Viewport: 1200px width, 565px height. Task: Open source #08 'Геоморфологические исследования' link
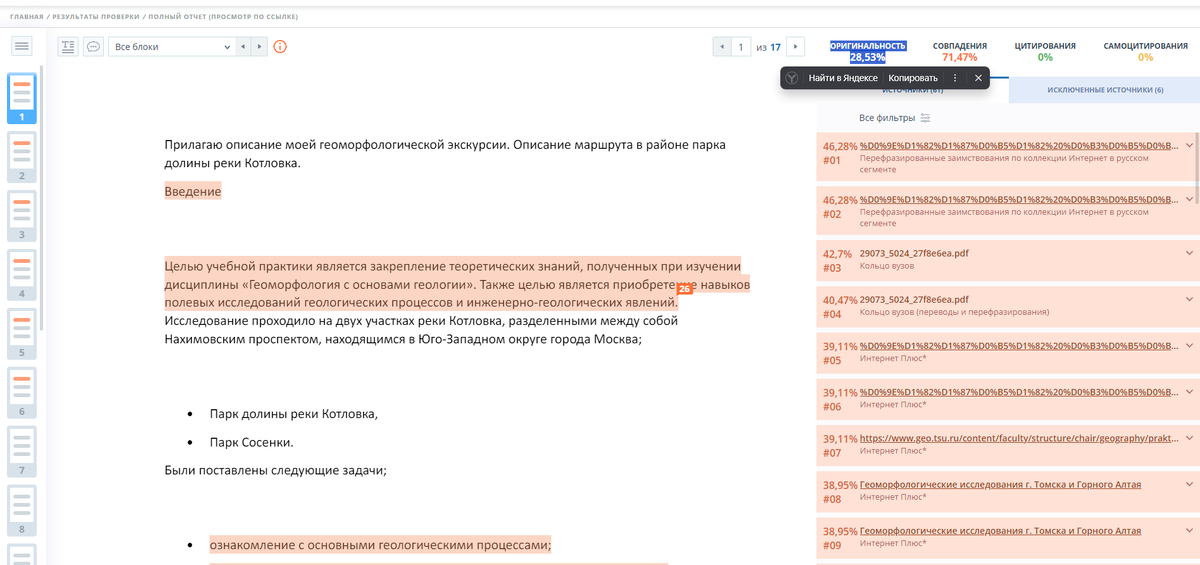click(x=1000, y=485)
